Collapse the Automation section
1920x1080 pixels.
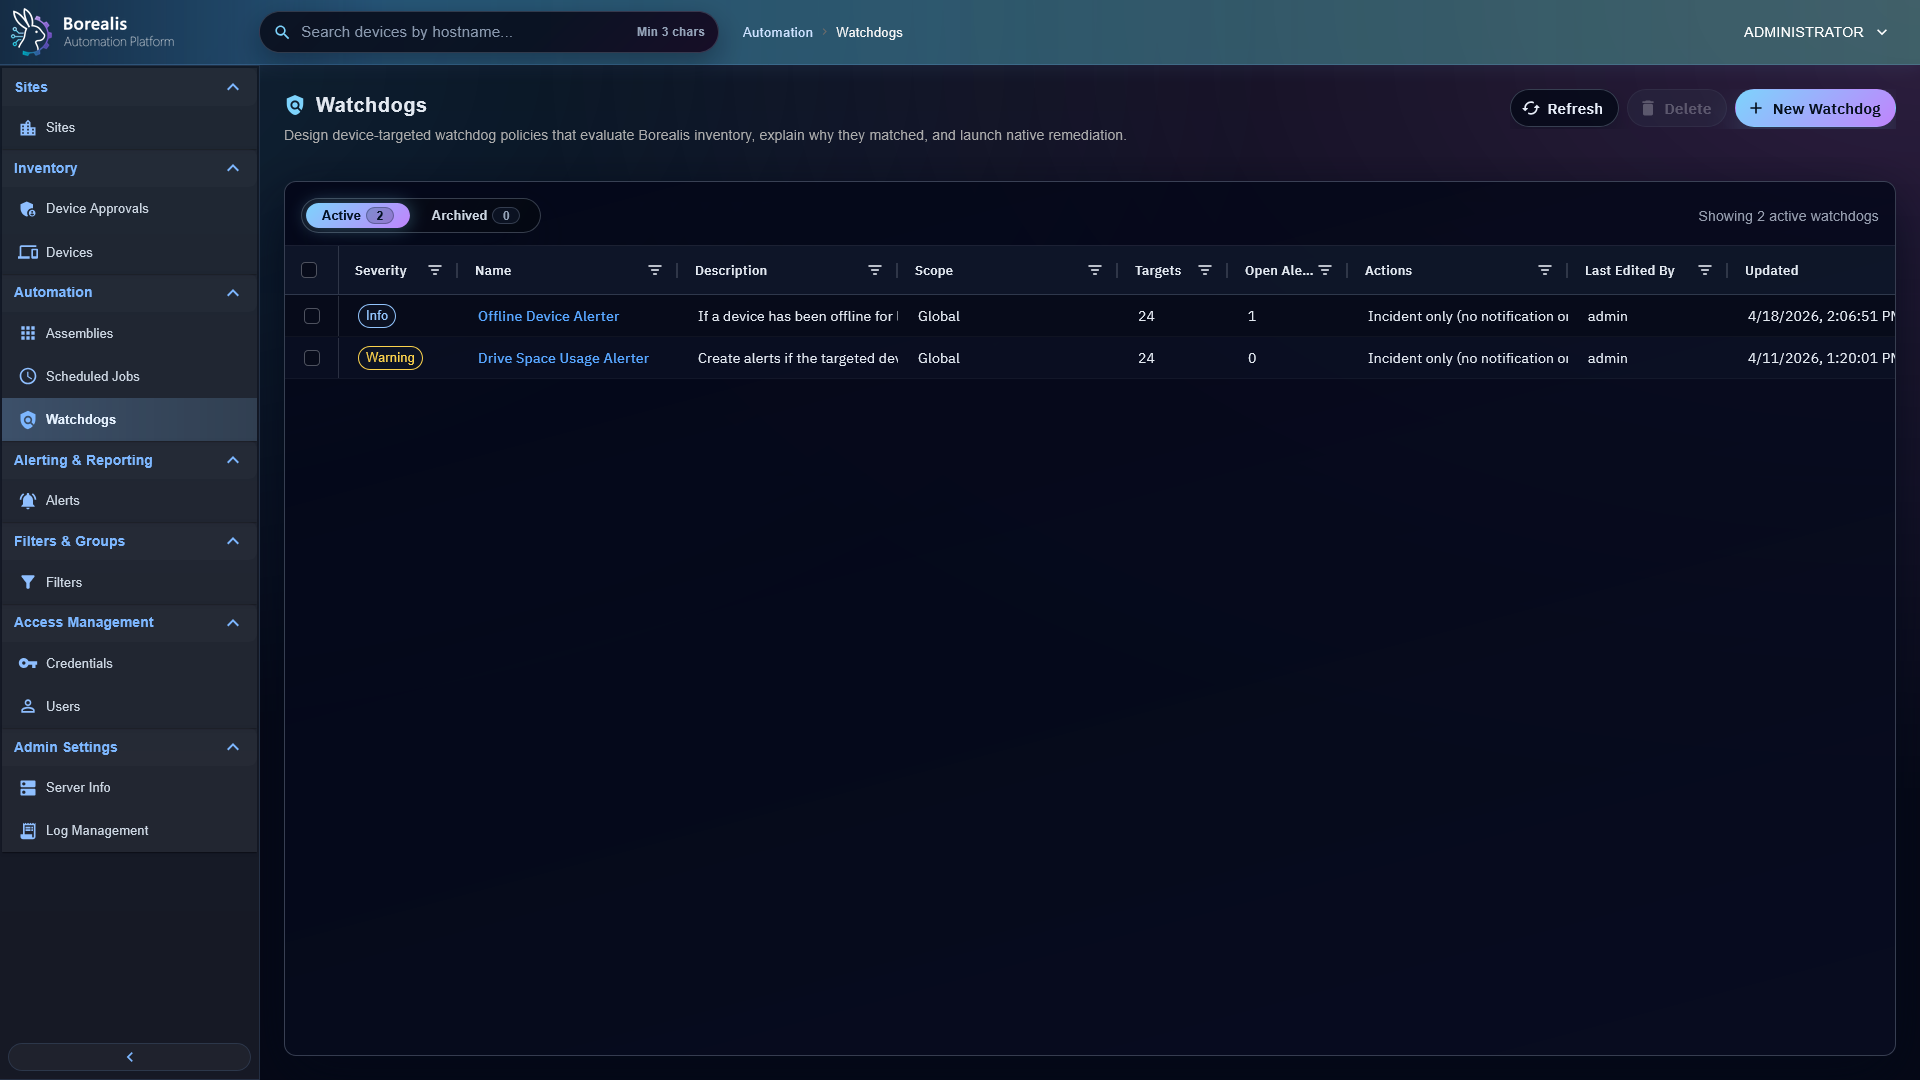click(233, 293)
